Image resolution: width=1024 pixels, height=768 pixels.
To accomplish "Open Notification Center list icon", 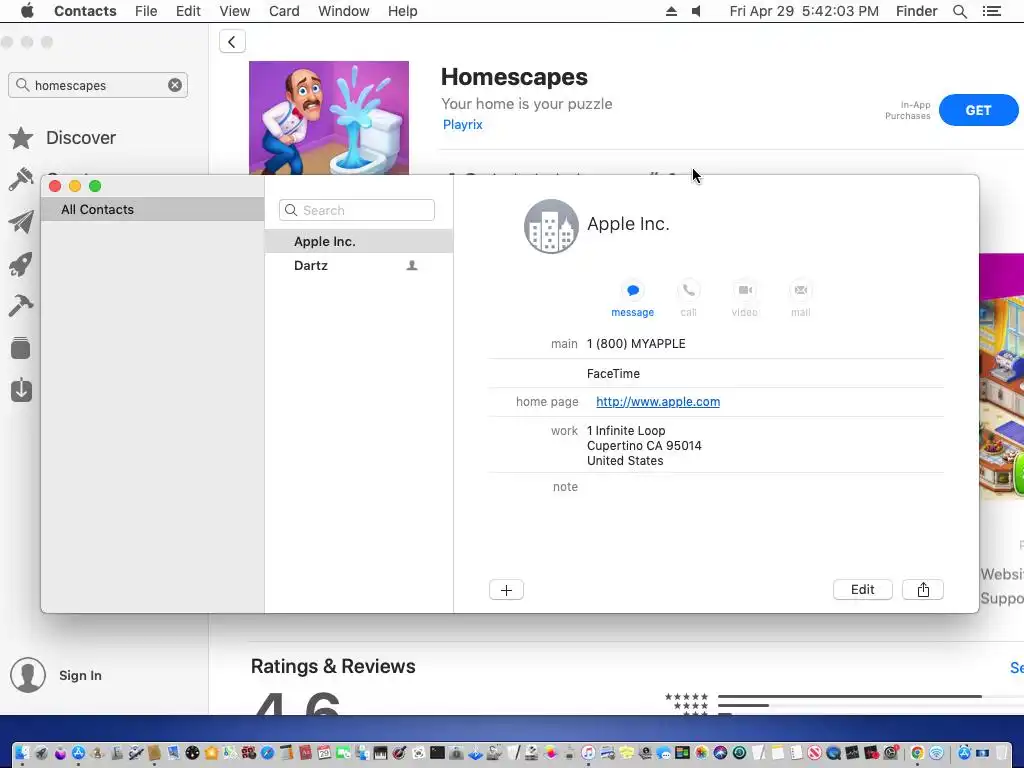I will (x=992, y=11).
